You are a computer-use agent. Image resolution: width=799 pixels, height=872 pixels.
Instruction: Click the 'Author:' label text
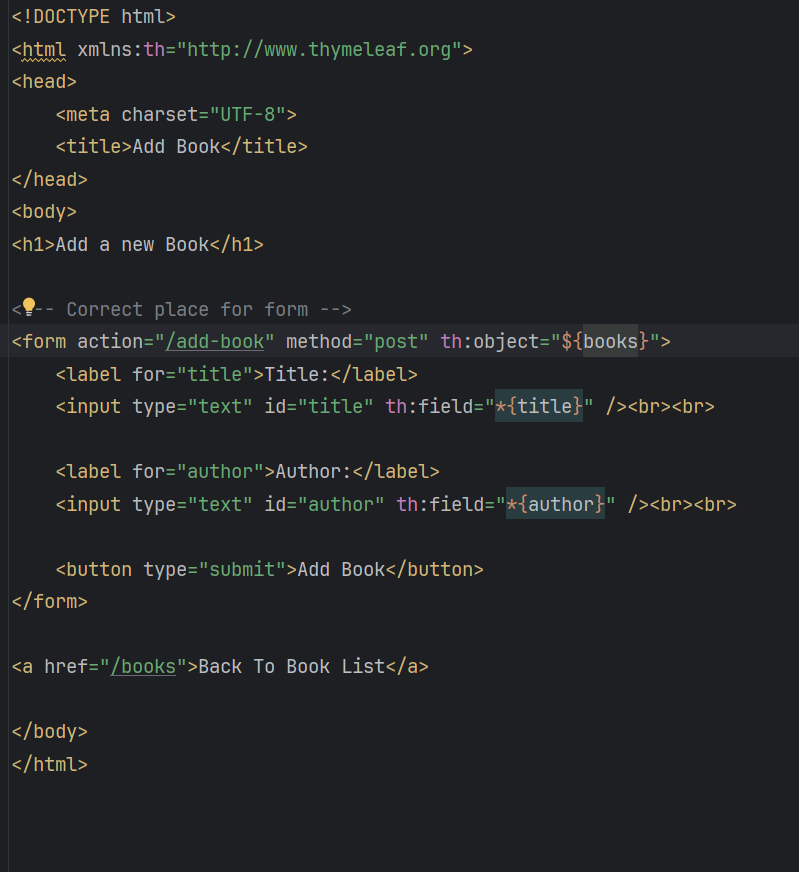pos(314,472)
